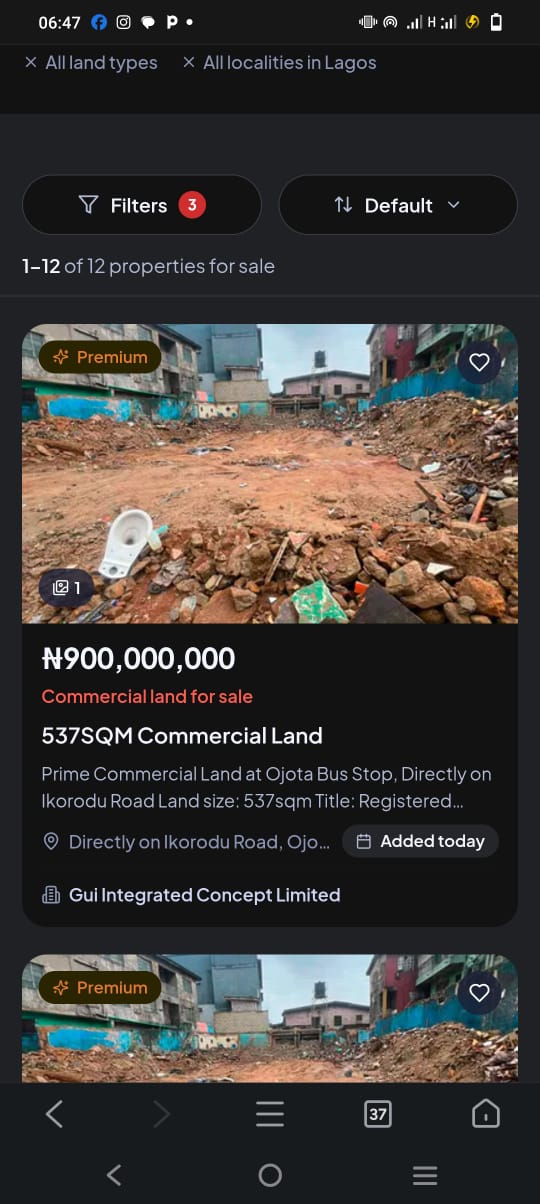Open the tab switcher showing 37
The width and height of the screenshot is (540, 1204).
pyautogui.click(x=377, y=1114)
